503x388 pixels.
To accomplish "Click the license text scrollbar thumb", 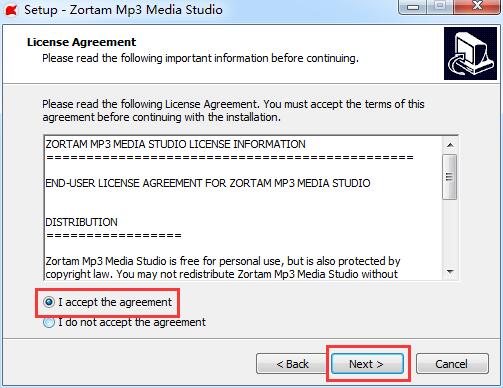I will pos(450,177).
